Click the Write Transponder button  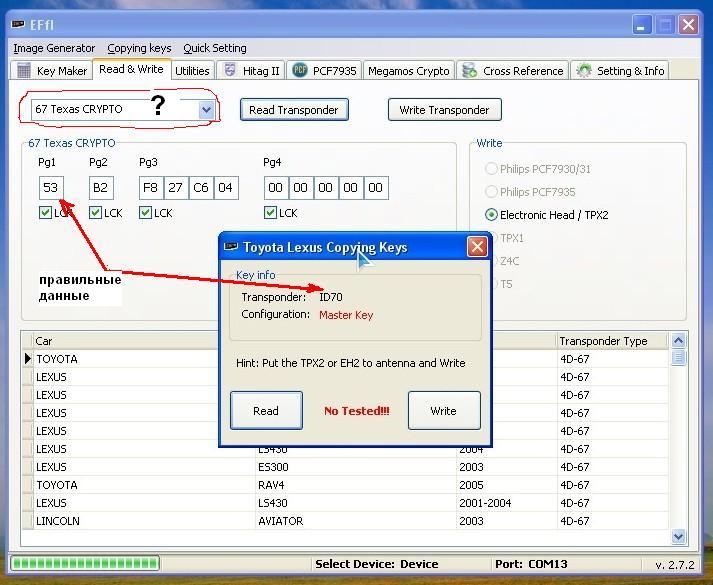444,110
